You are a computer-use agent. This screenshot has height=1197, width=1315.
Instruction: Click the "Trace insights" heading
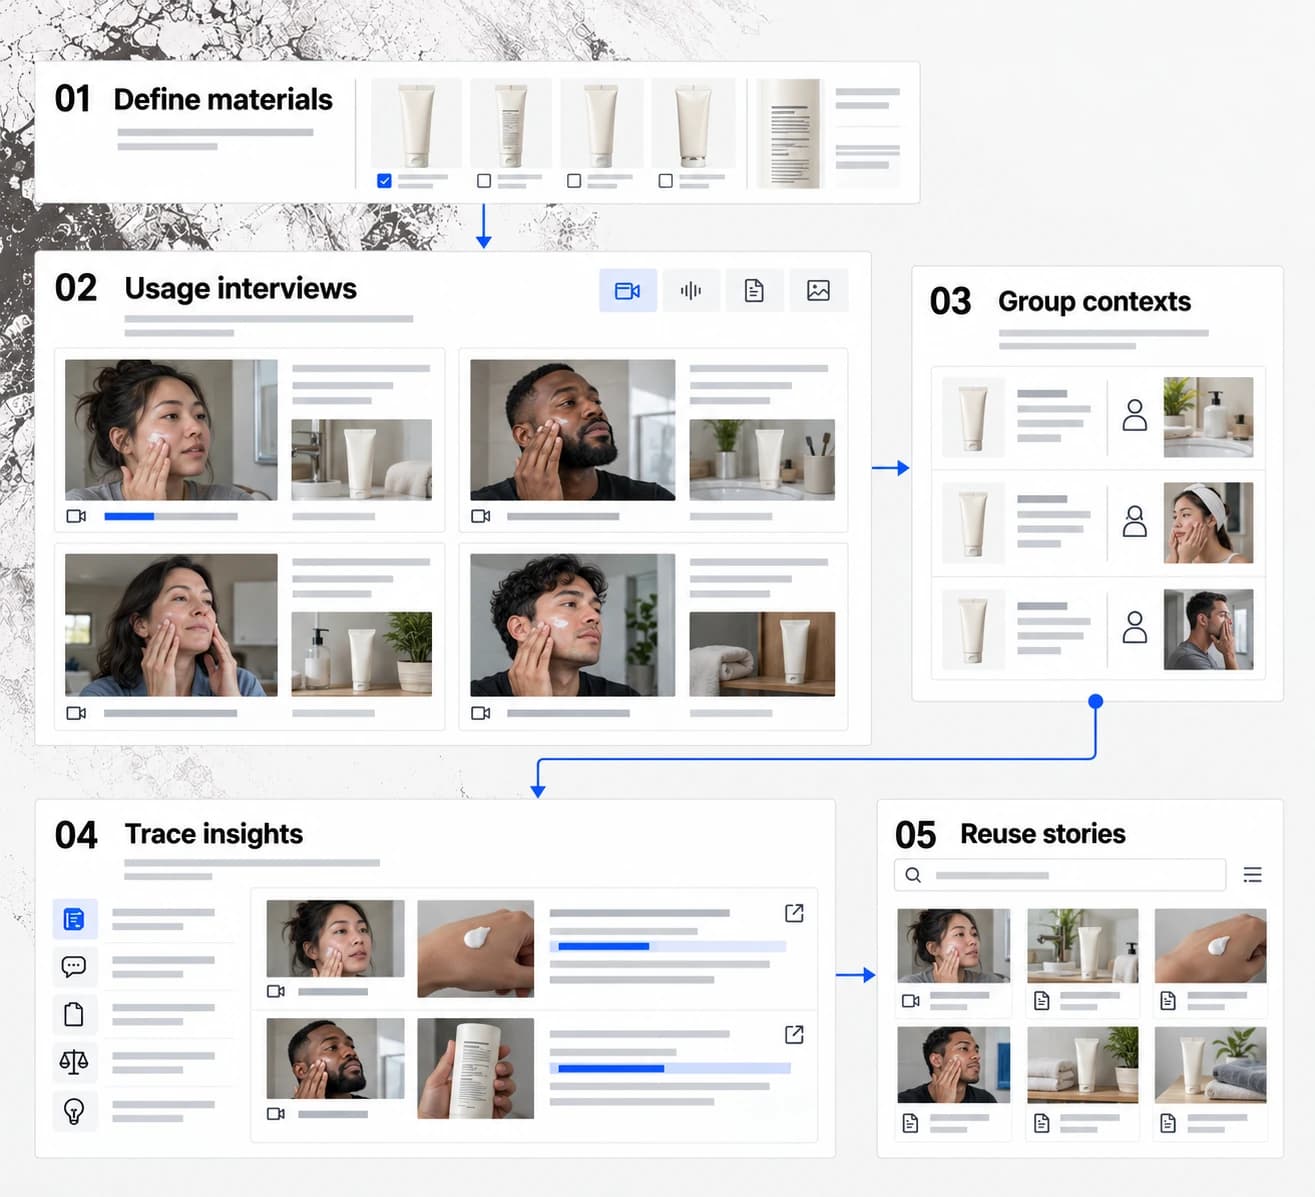[214, 834]
